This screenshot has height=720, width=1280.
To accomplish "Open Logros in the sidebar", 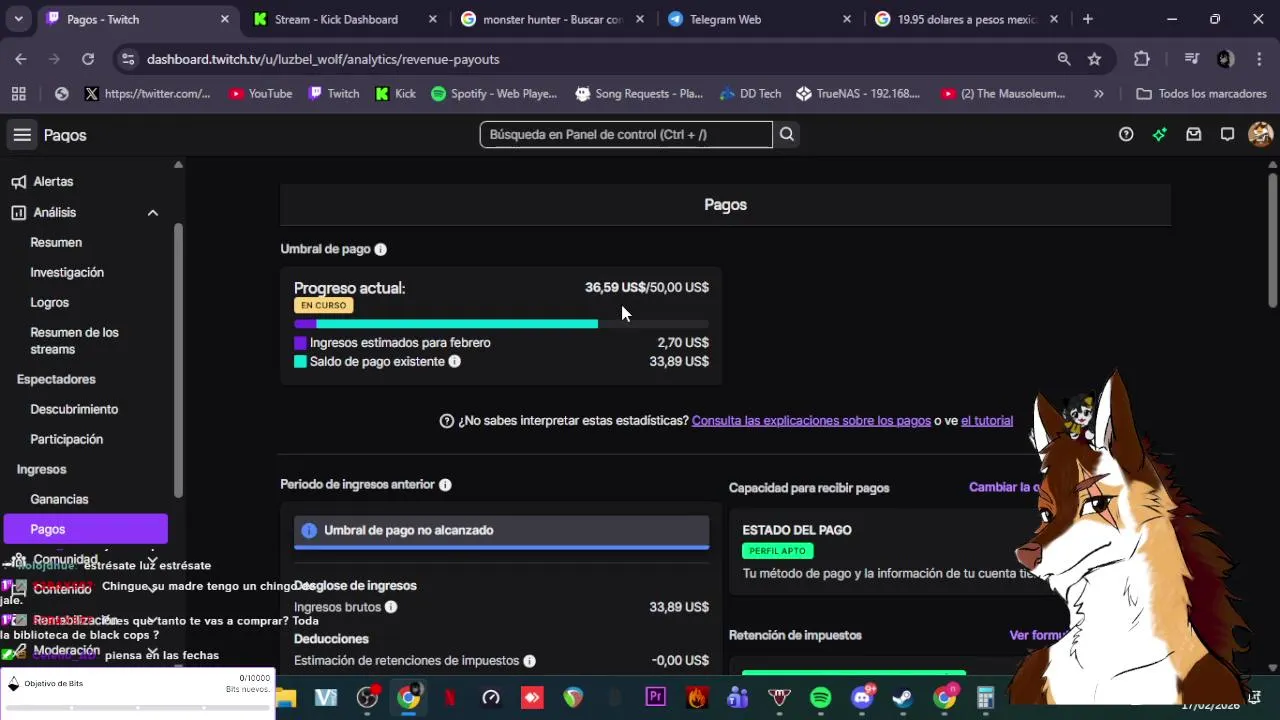I will click(50, 302).
